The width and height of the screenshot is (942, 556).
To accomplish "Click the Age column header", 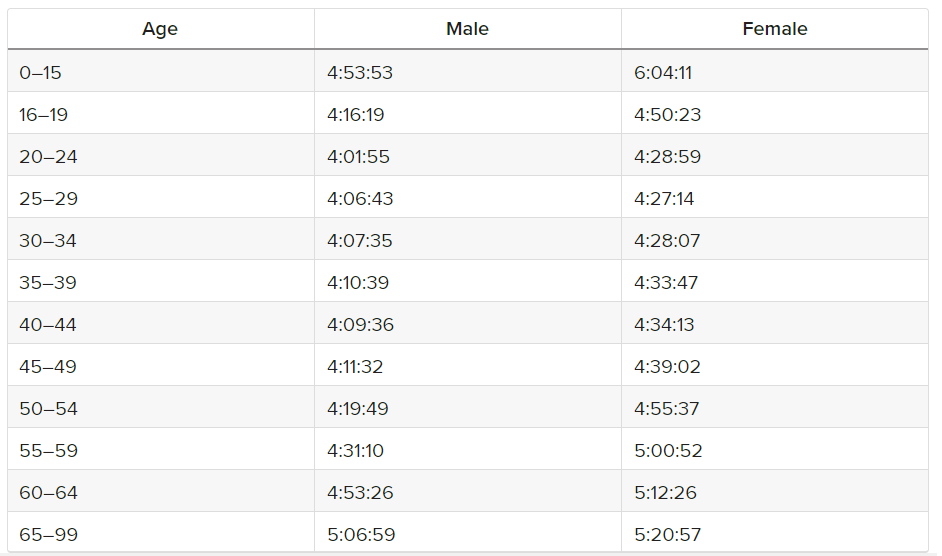I will 160,29.
